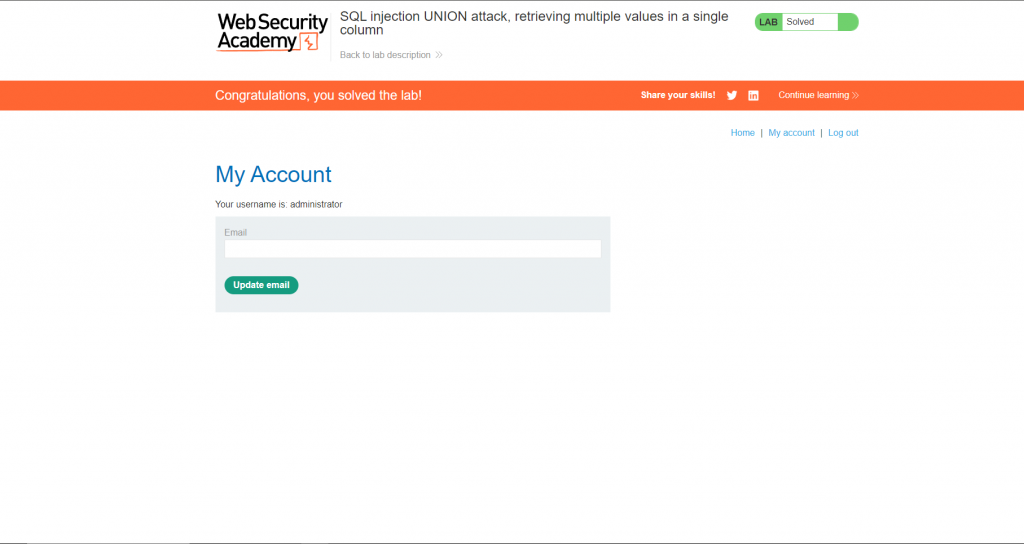Open the Home navigation link
Screen dimensions: 1024x544
(x=742, y=133)
